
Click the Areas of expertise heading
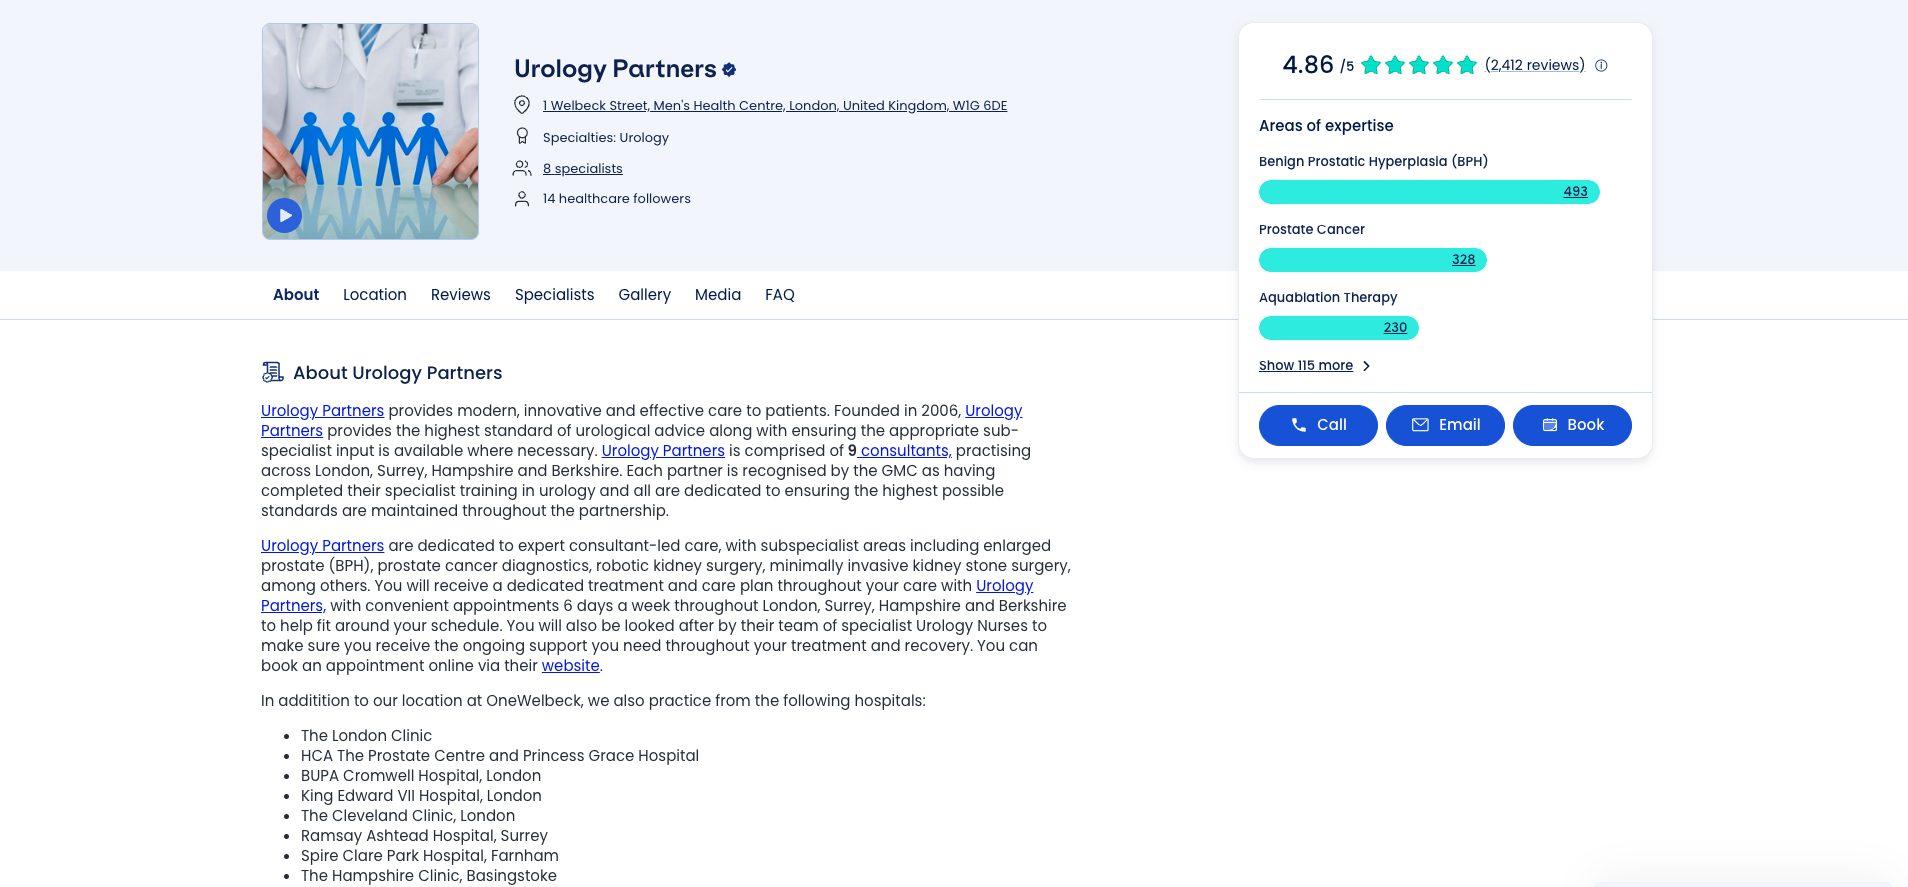(x=1326, y=126)
